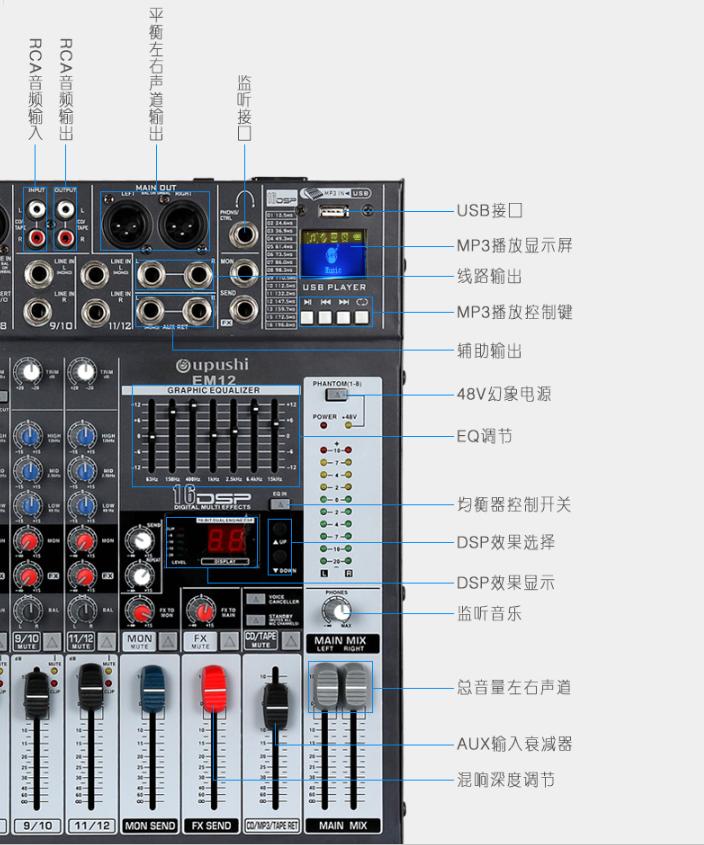Click the channel 11/12 BAL knob
The width and height of the screenshot is (704, 845).
(x=83, y=611)
